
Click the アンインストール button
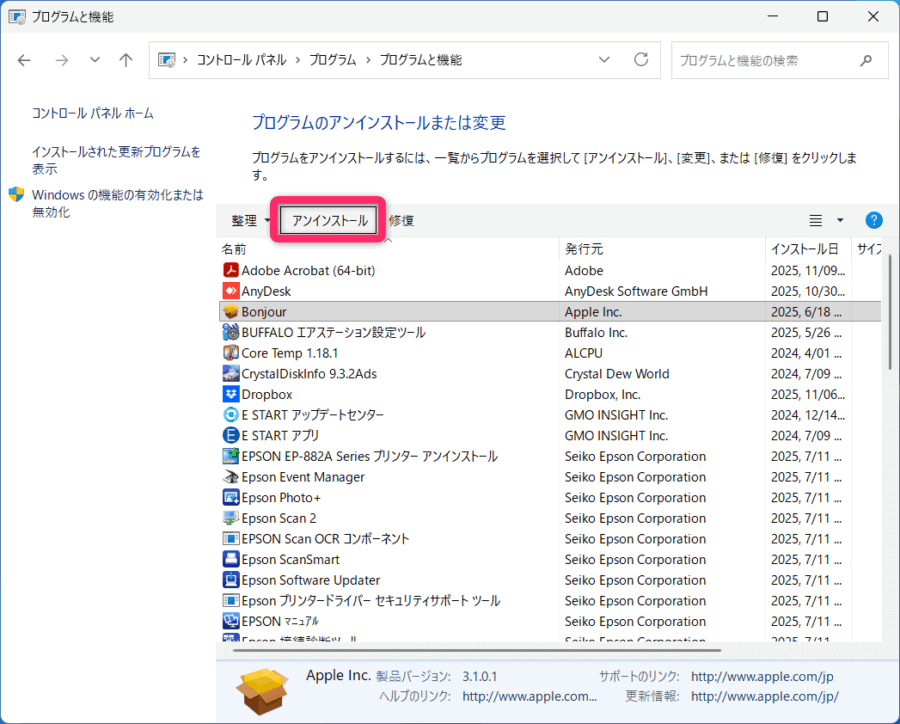327,220
